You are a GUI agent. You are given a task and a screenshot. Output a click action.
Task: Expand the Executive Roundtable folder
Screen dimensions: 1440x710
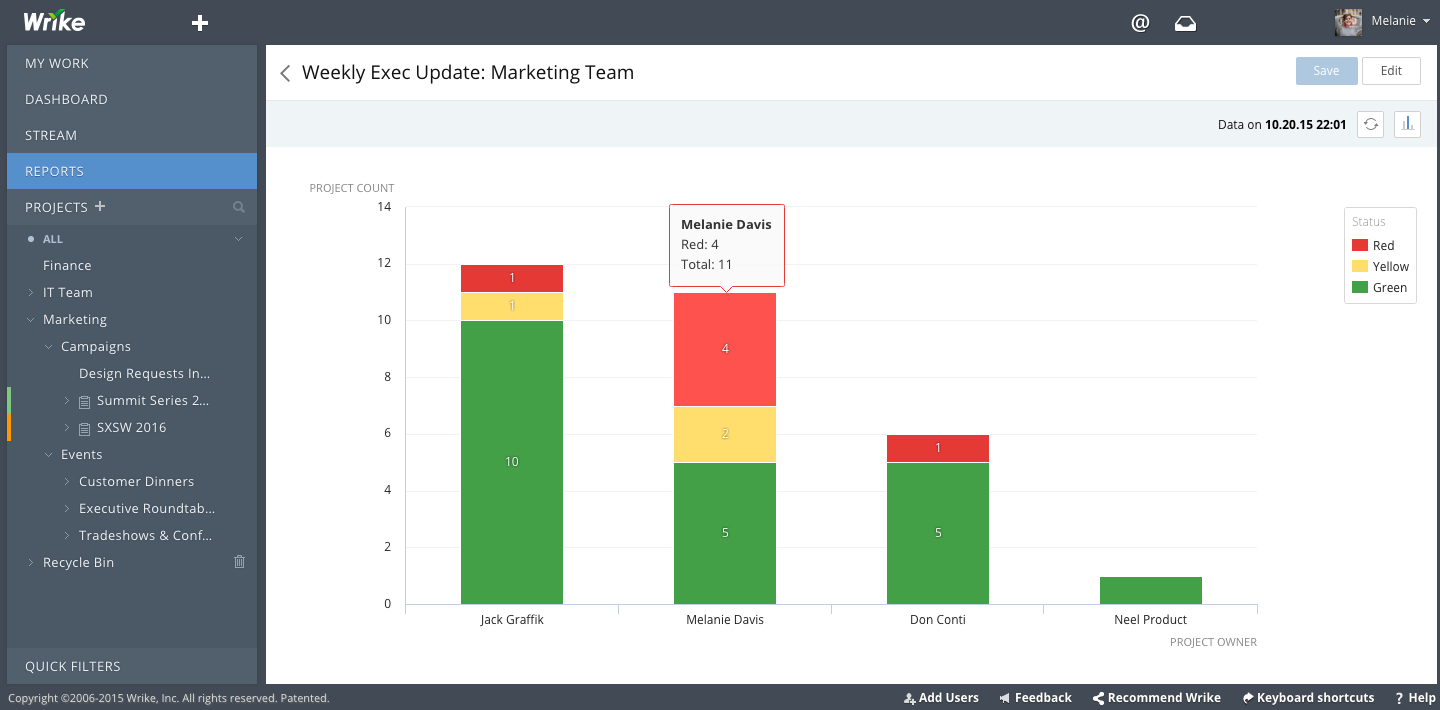(x=67, y=509)
